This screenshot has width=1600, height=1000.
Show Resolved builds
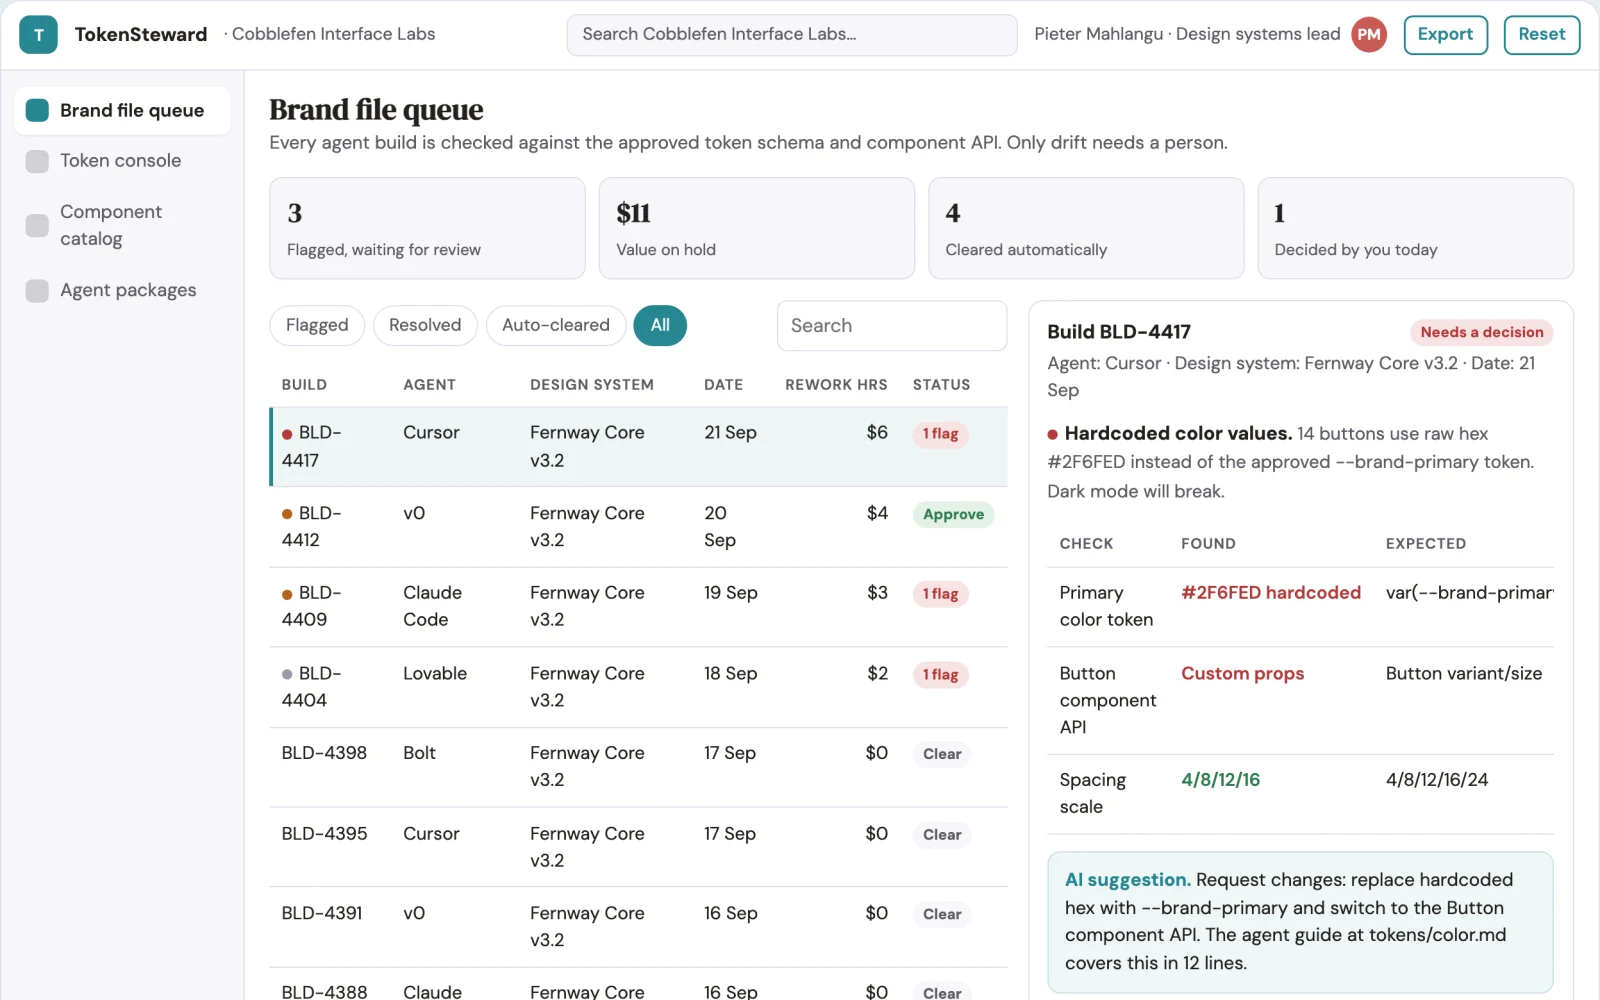point(425,325)
